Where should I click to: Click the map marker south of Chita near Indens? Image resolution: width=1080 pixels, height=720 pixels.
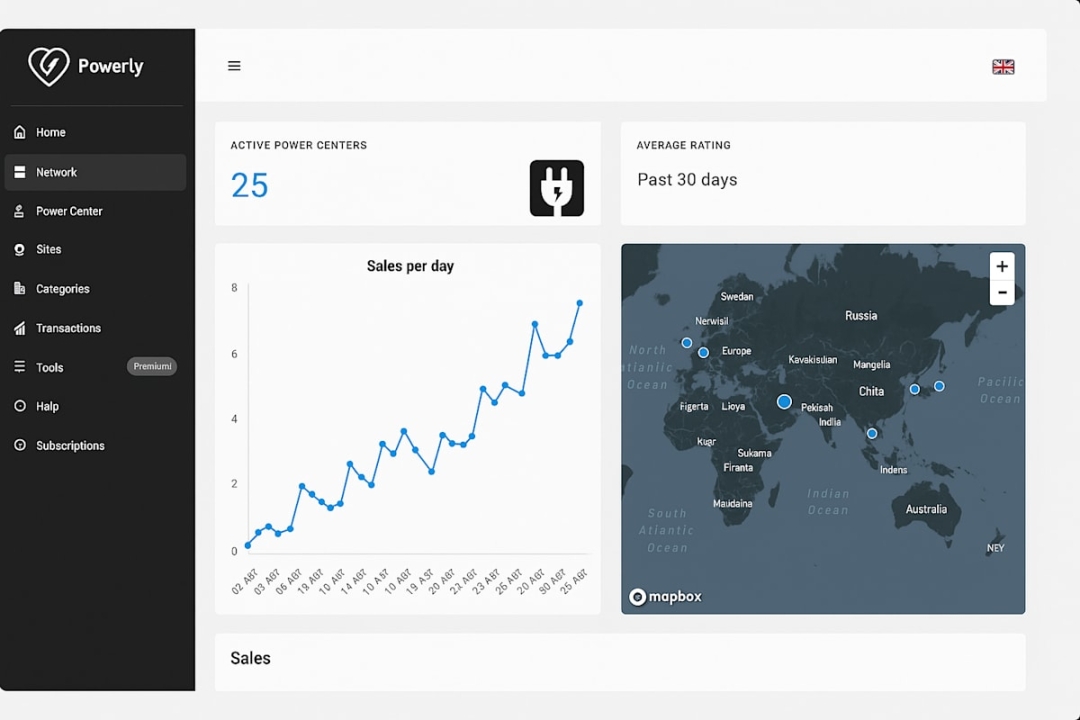tap(872, 433)
